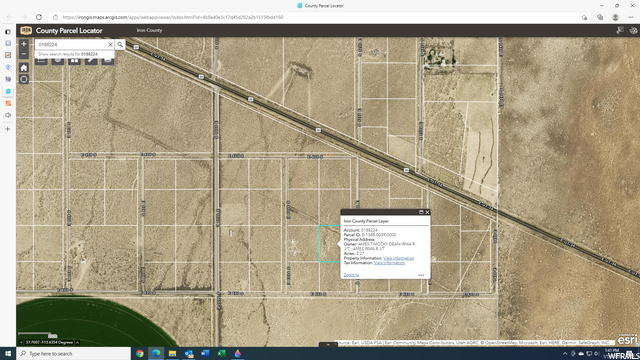The height and width of the screenshot is (360, 640).
Task: Reload the browser page
Action: click(39, 17)
